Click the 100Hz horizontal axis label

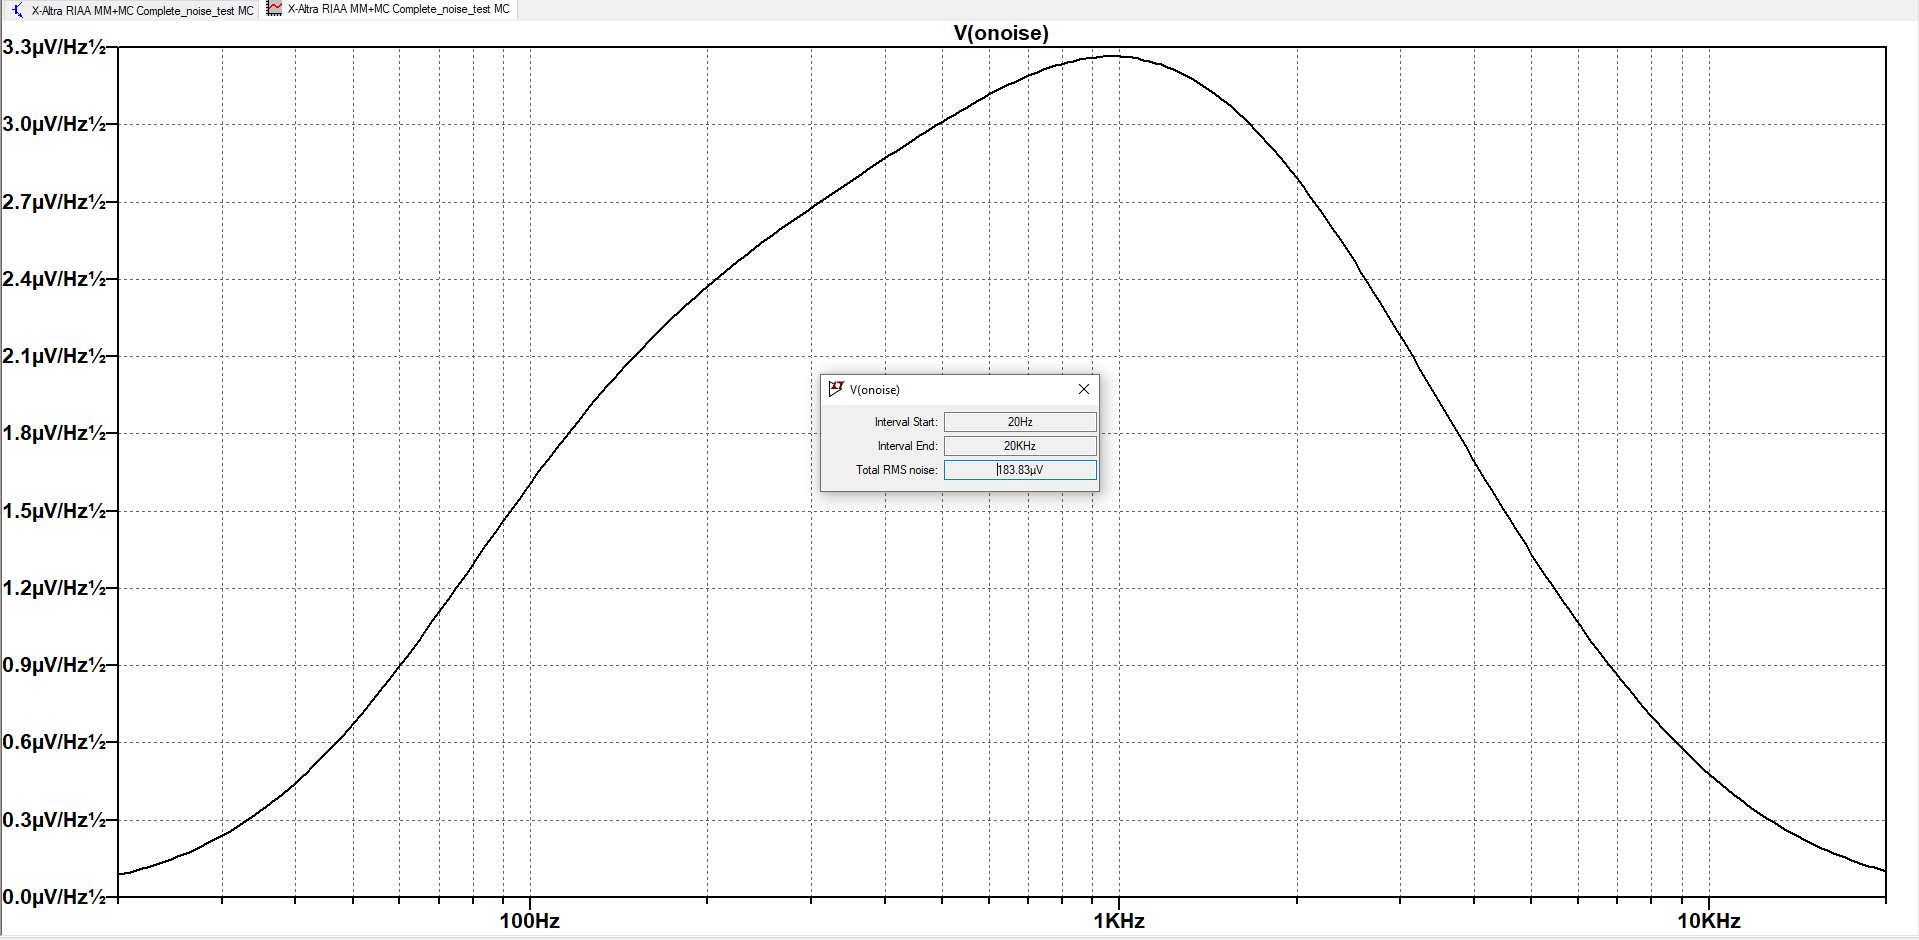coord(530,921)
